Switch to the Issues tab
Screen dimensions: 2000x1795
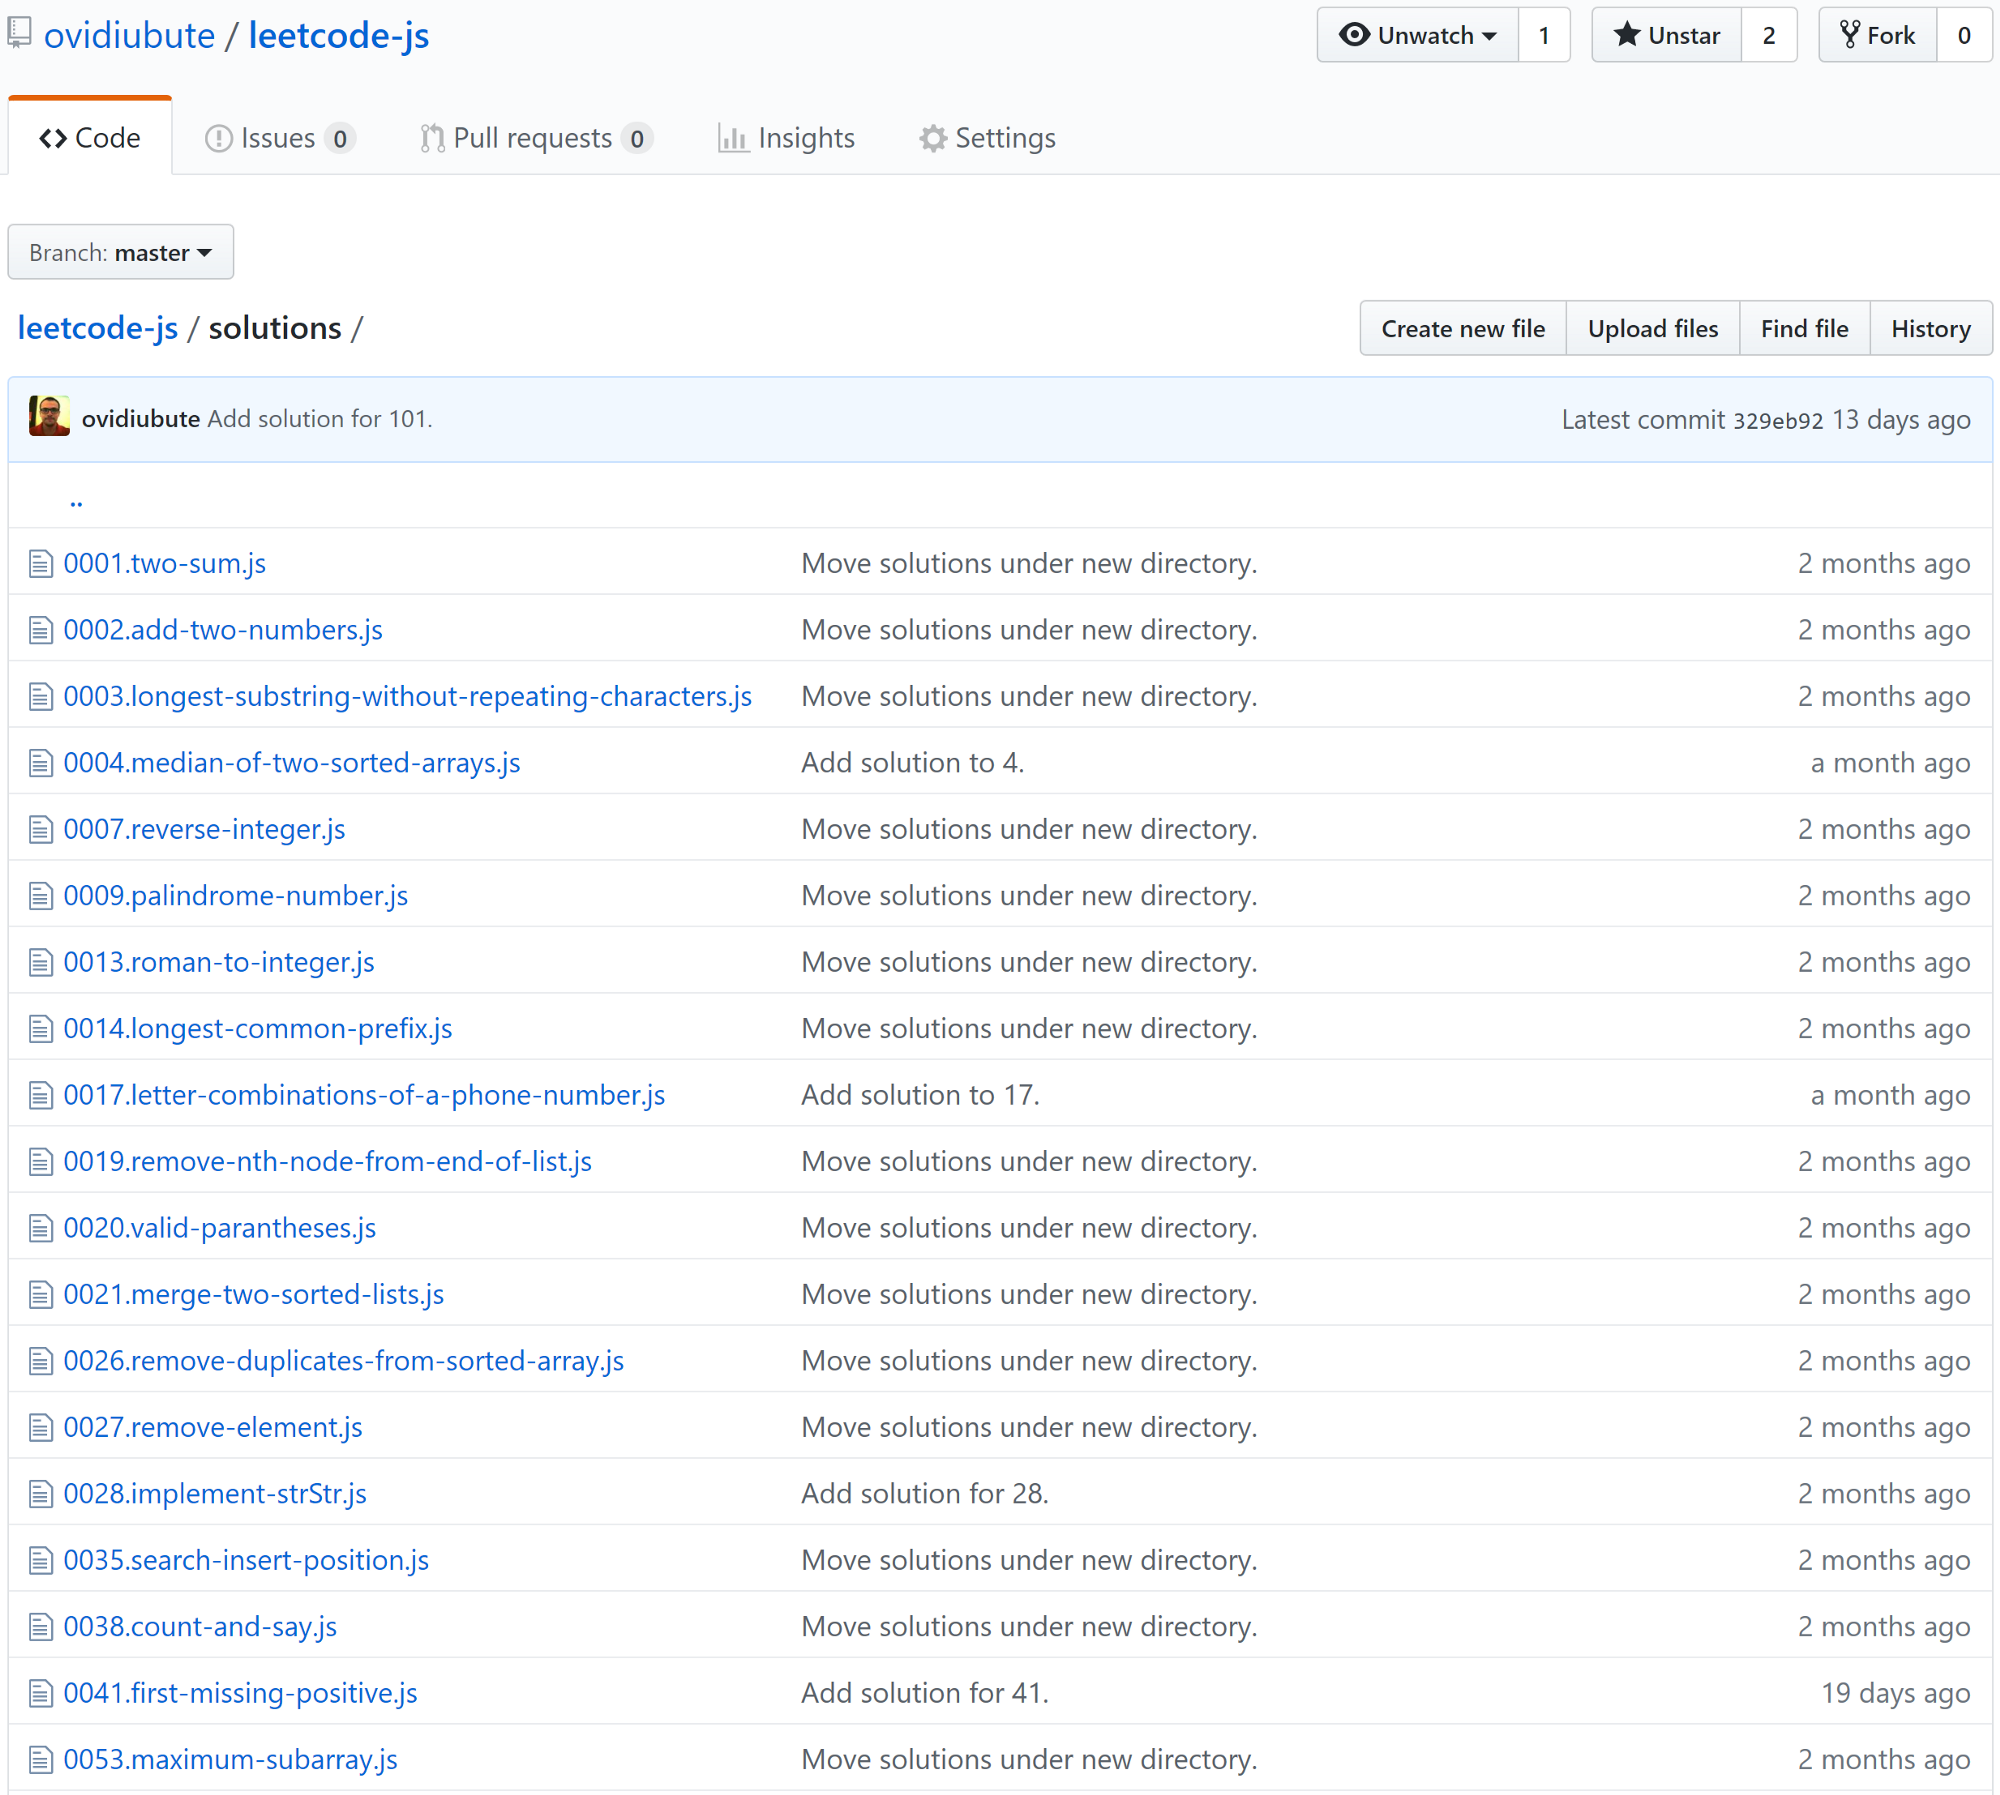point(280,138)
